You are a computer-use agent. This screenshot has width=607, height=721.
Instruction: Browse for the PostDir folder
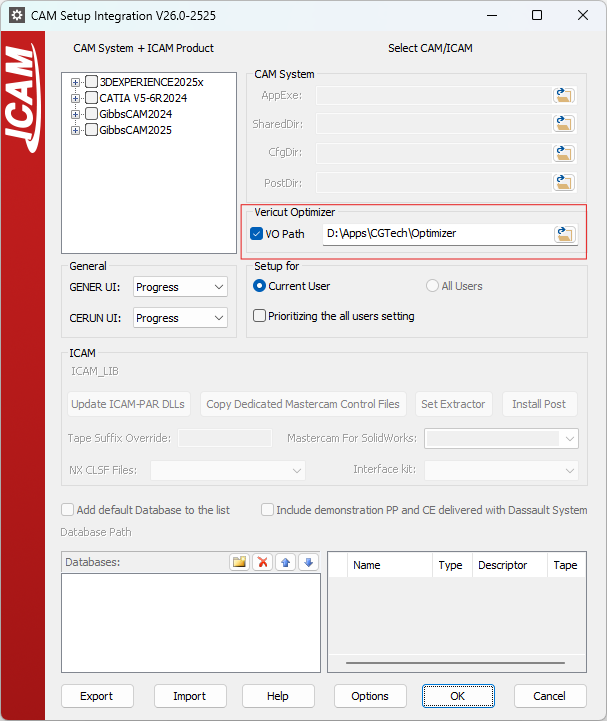pos(564,183)
